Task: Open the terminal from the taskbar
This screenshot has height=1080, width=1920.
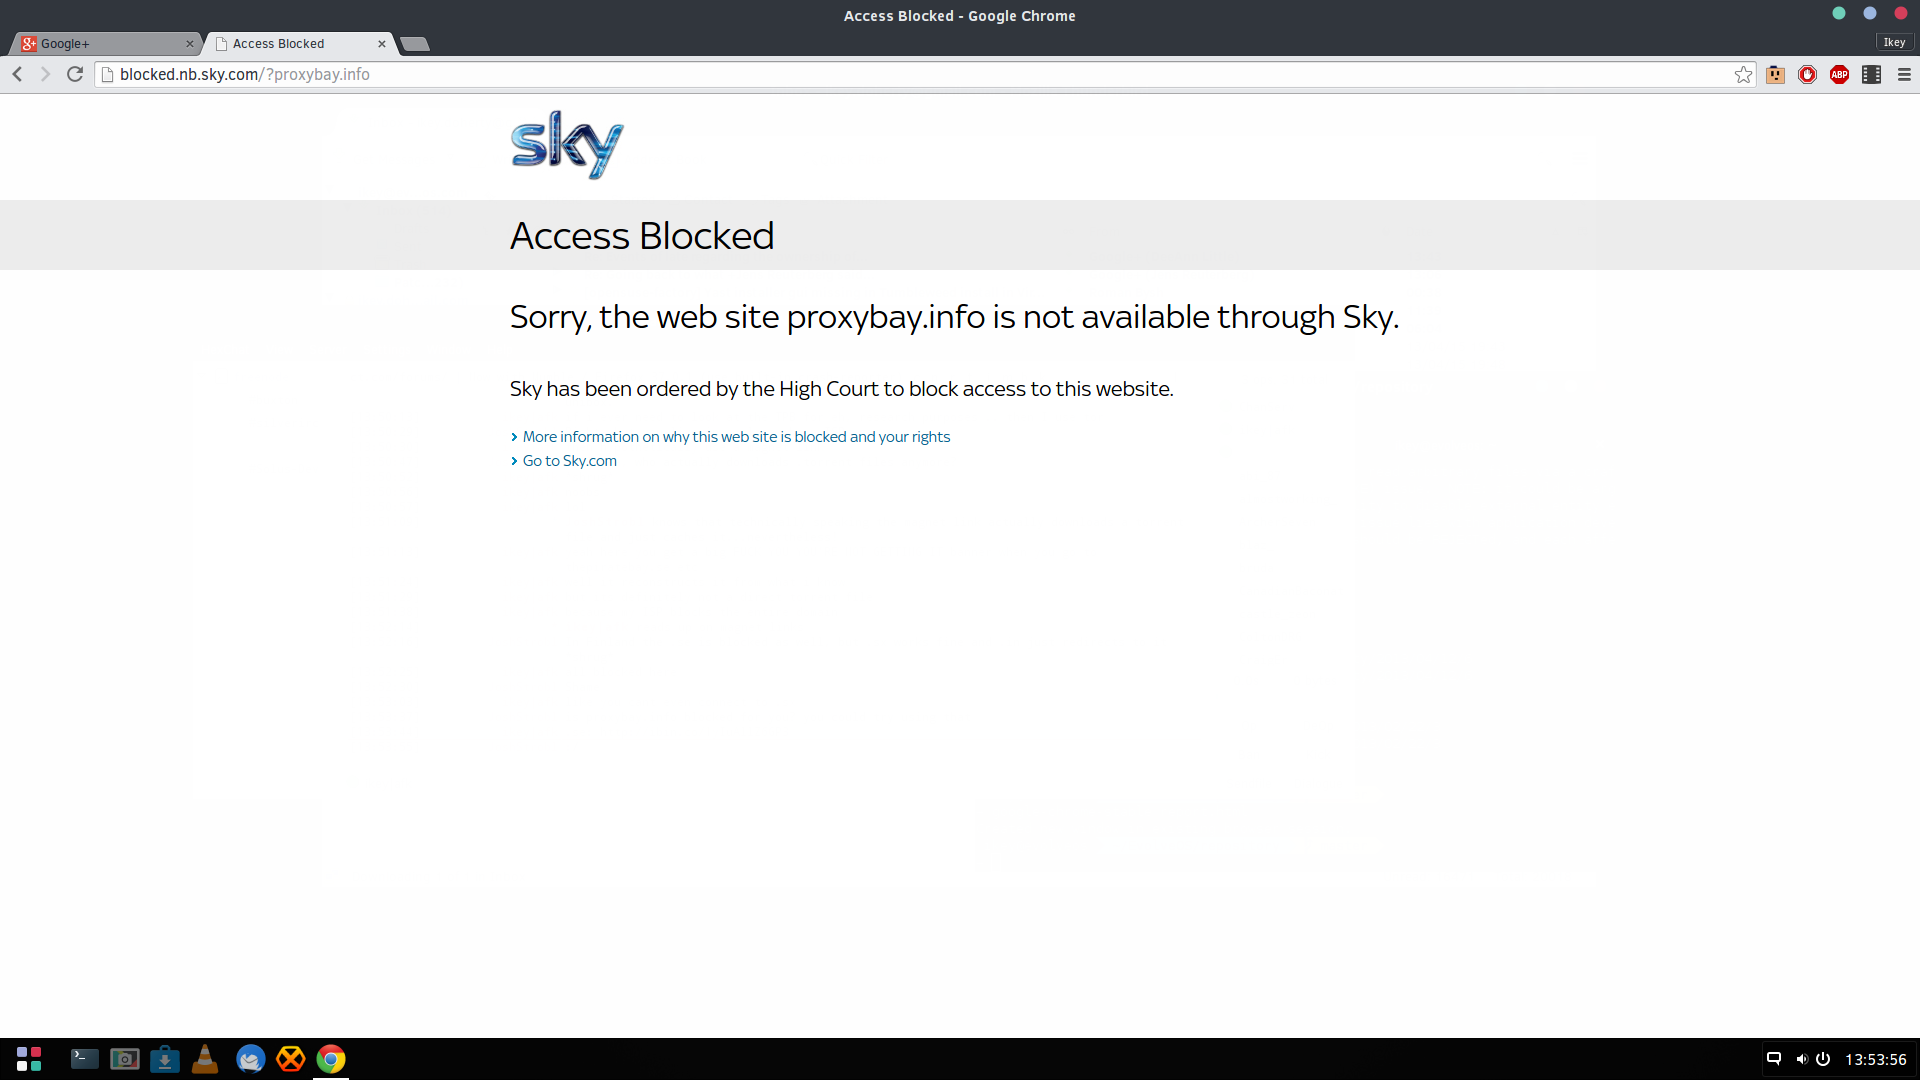Action: click(x=85, y=1059)
